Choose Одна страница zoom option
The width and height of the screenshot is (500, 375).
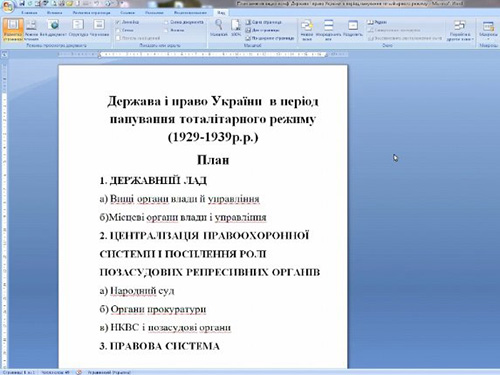263,22
